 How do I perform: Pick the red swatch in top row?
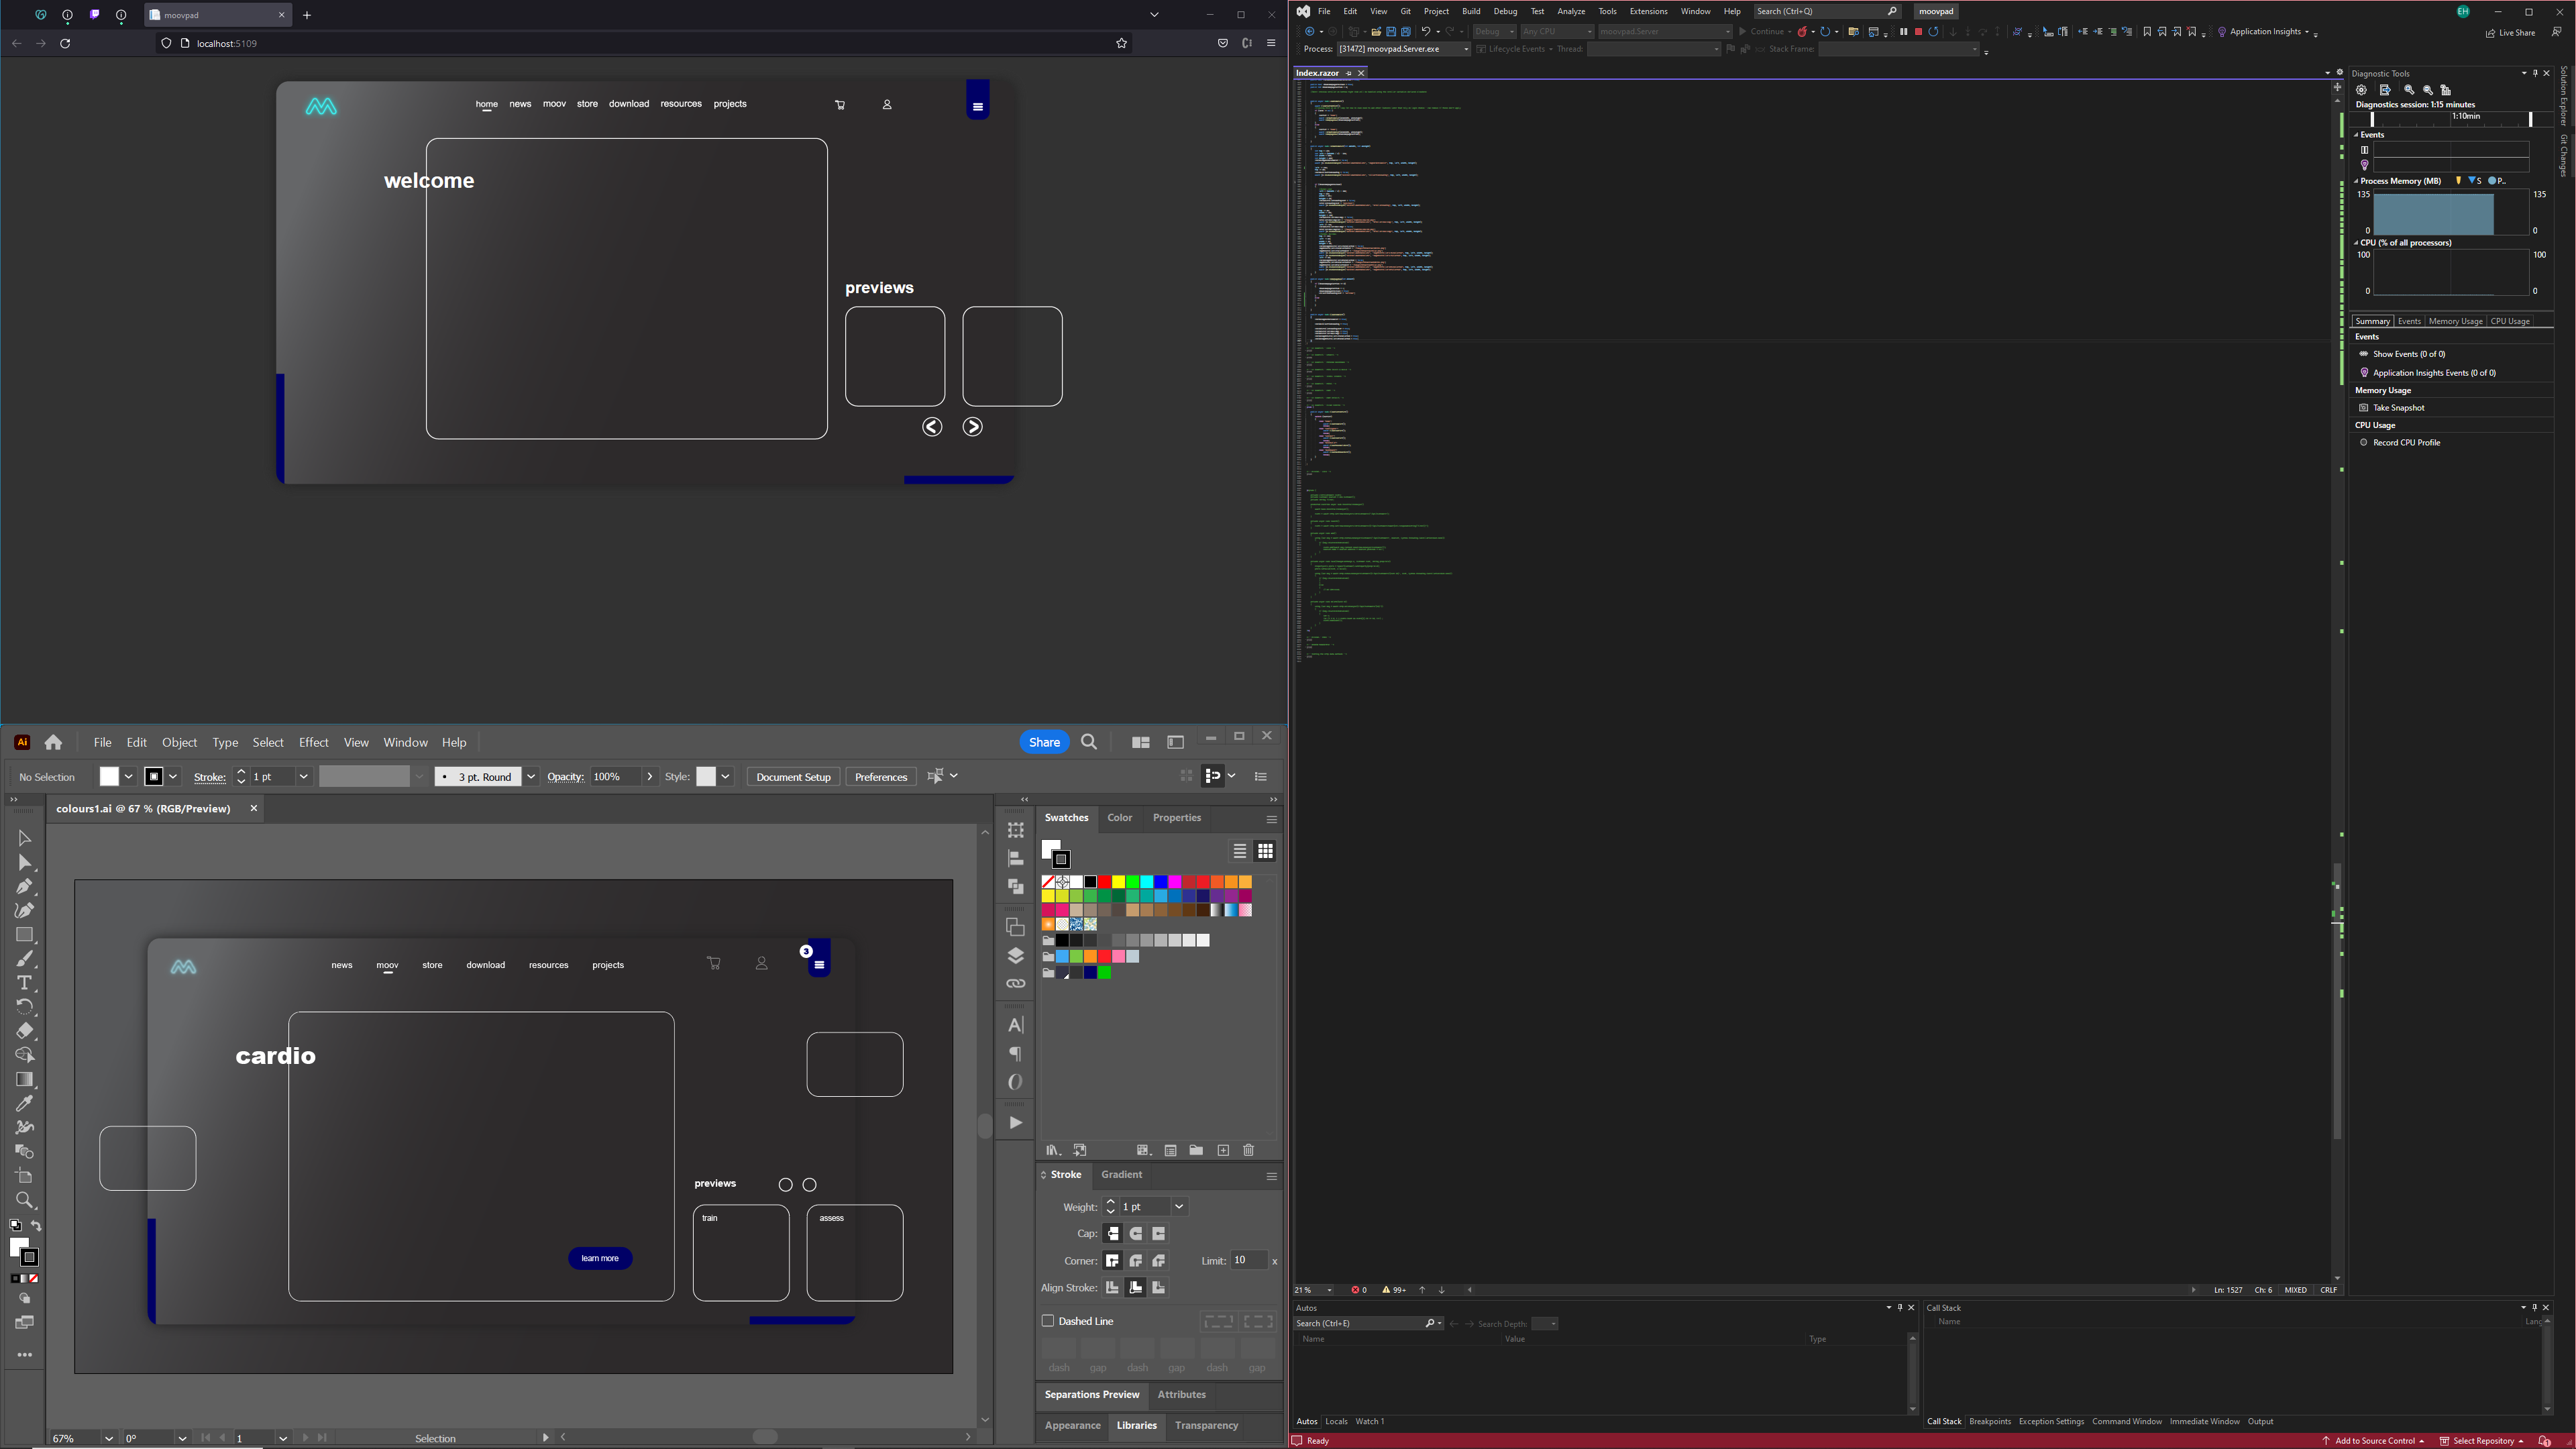tap(1104, 882)
